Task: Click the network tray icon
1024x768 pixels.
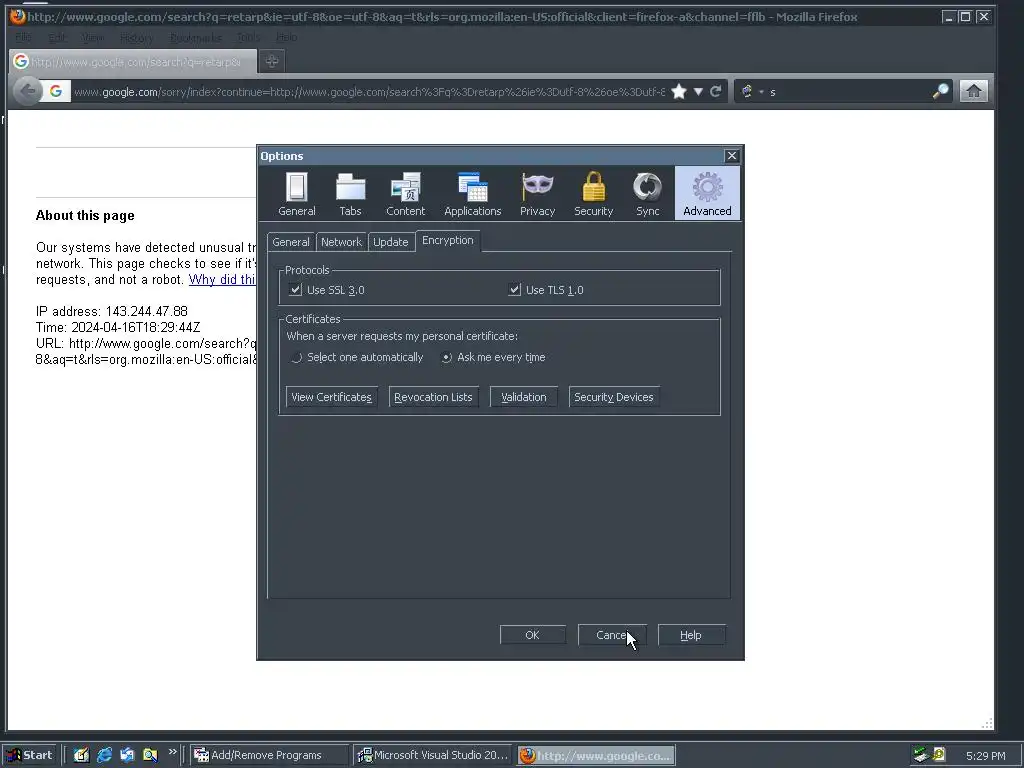Action: click(x=921, y=755)
